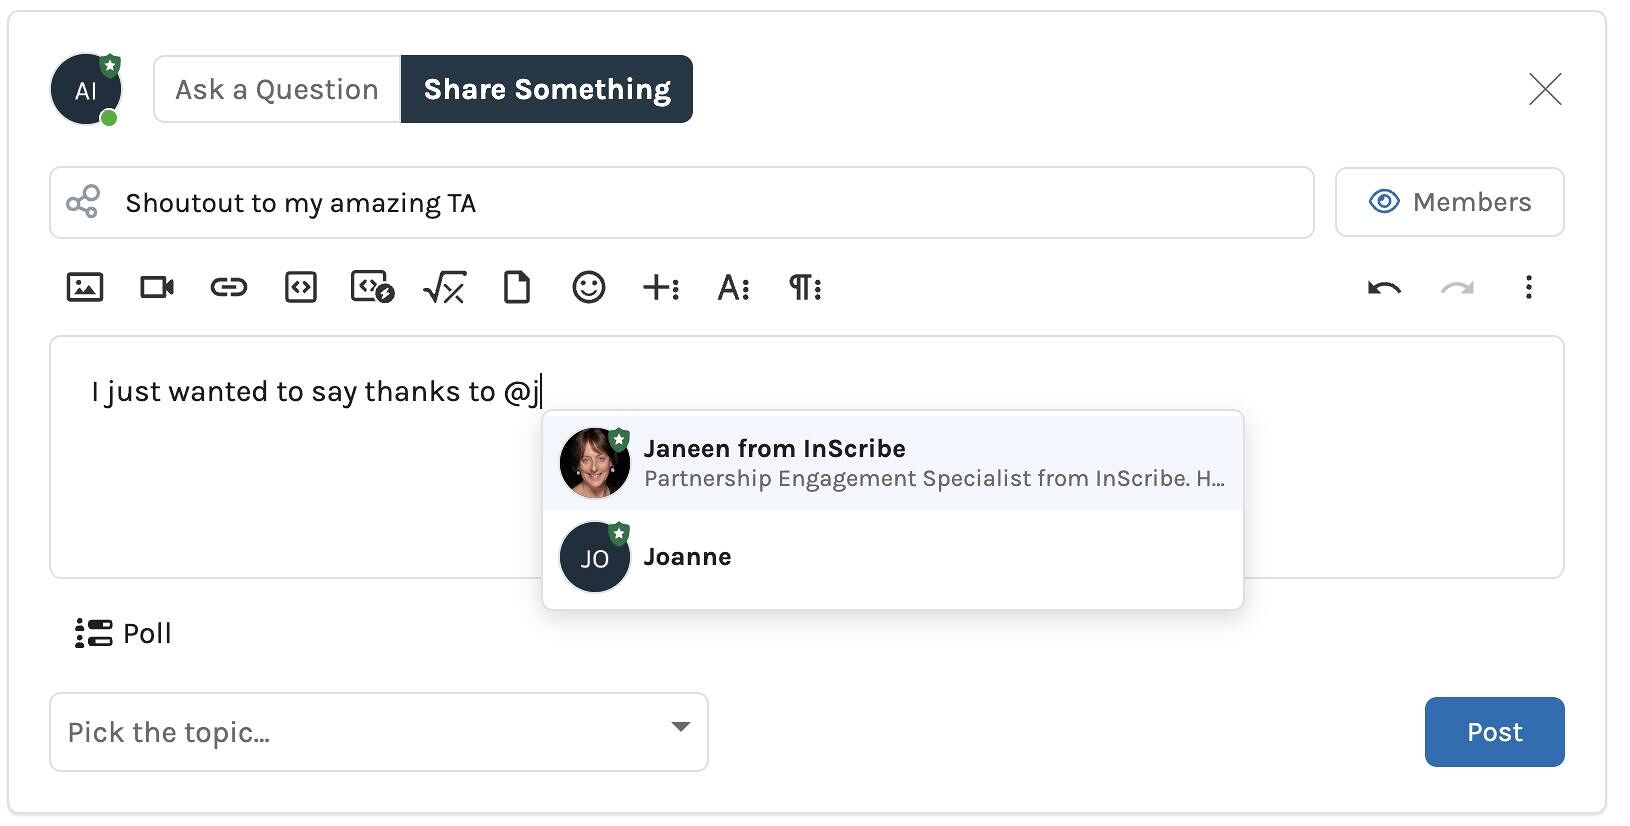Expand the Pick the topic dropdown
The width and height of the screenshot is (1630, 826).
pos(379,732)
